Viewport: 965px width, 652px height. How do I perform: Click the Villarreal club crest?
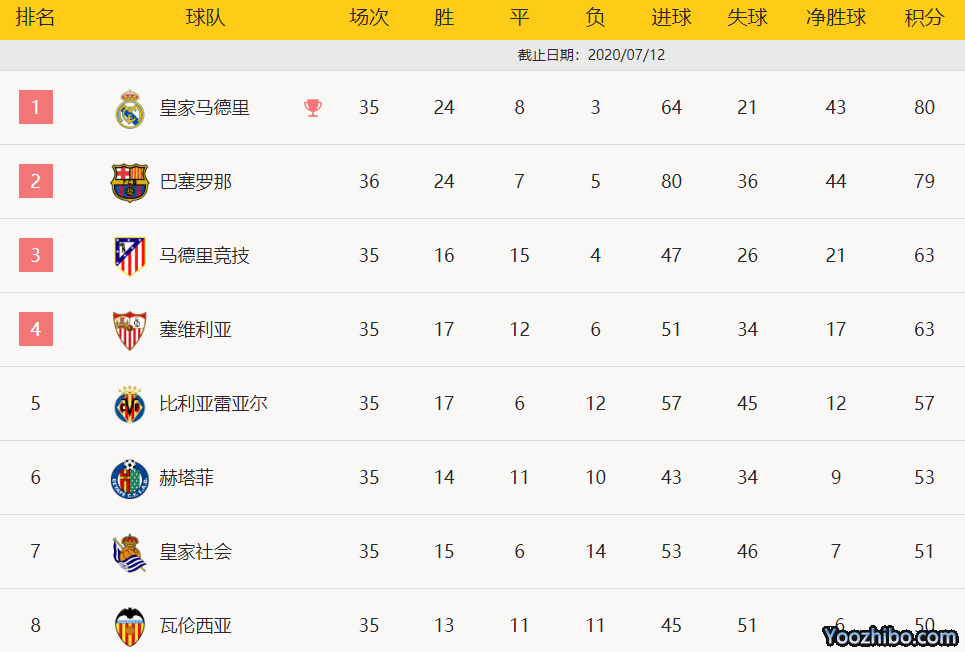tap(130, 404)
